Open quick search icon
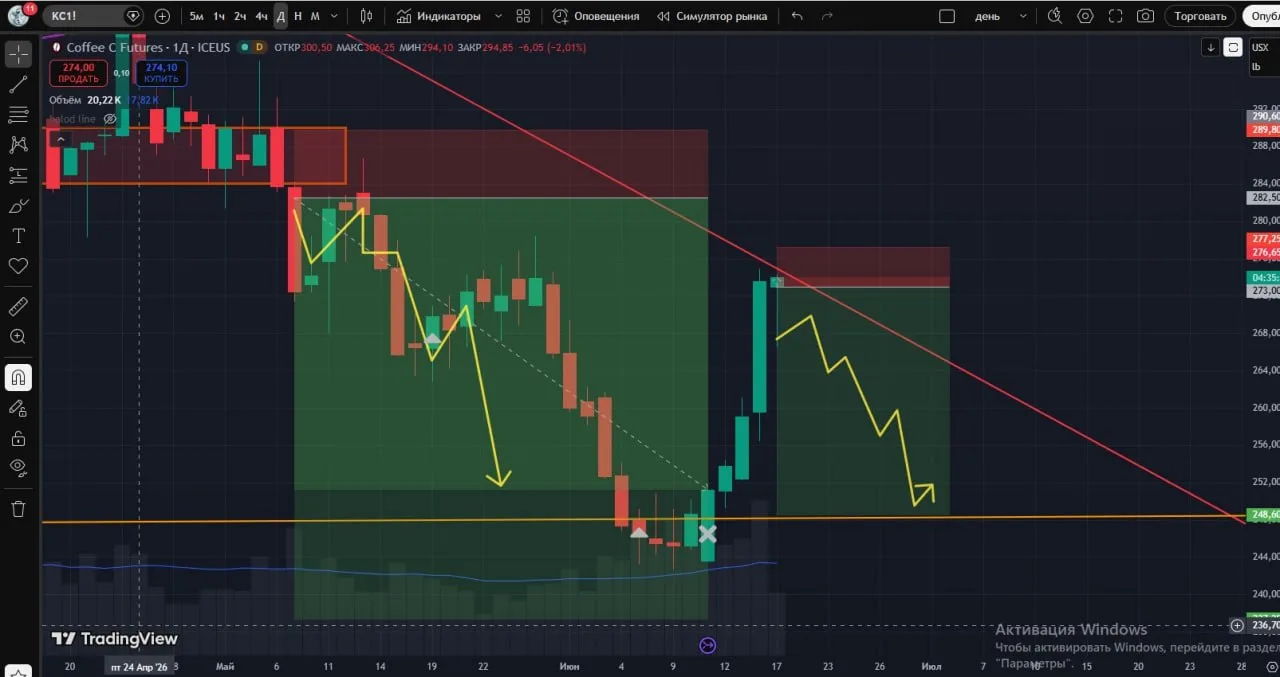The height and width of the screenshot is (677, 1280). pyautogui.click(x=1055, y=16)
